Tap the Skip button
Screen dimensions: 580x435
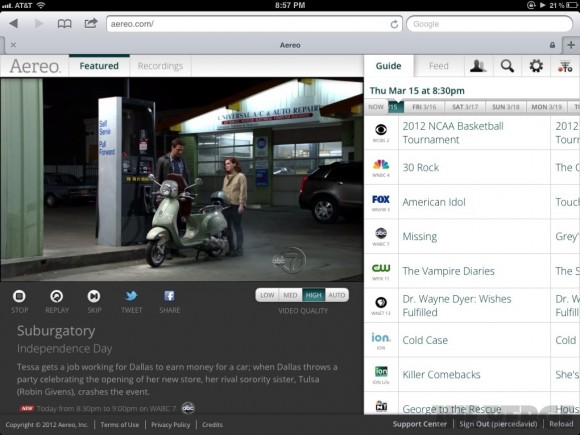tap(94, 301)
